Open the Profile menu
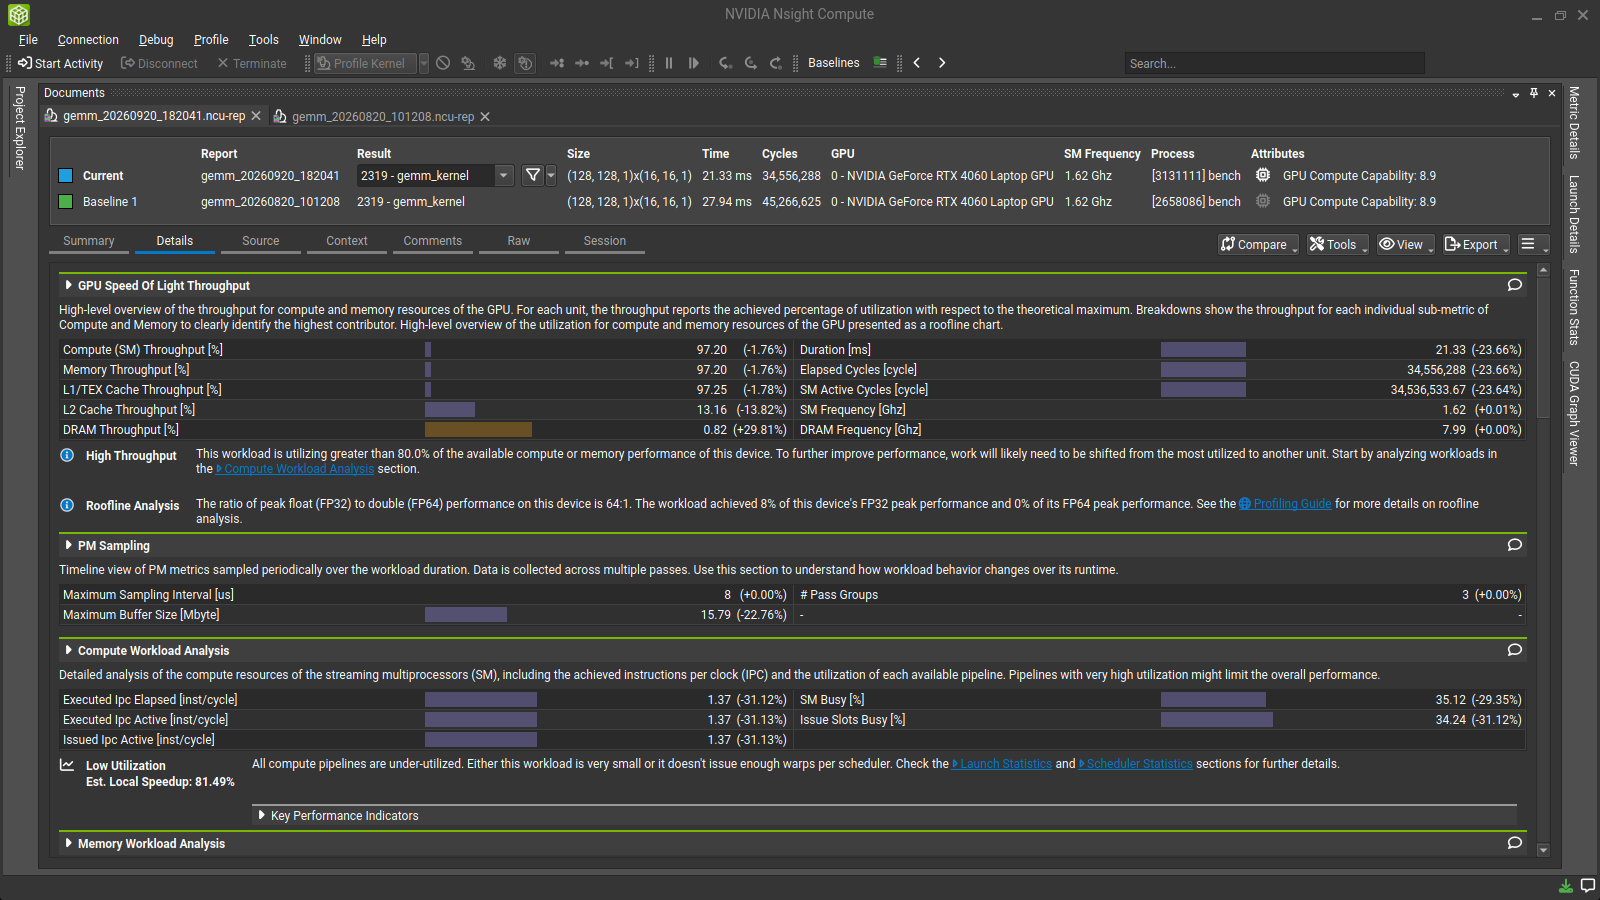Viewport: 1600px width, 900px height. (211, 40)
